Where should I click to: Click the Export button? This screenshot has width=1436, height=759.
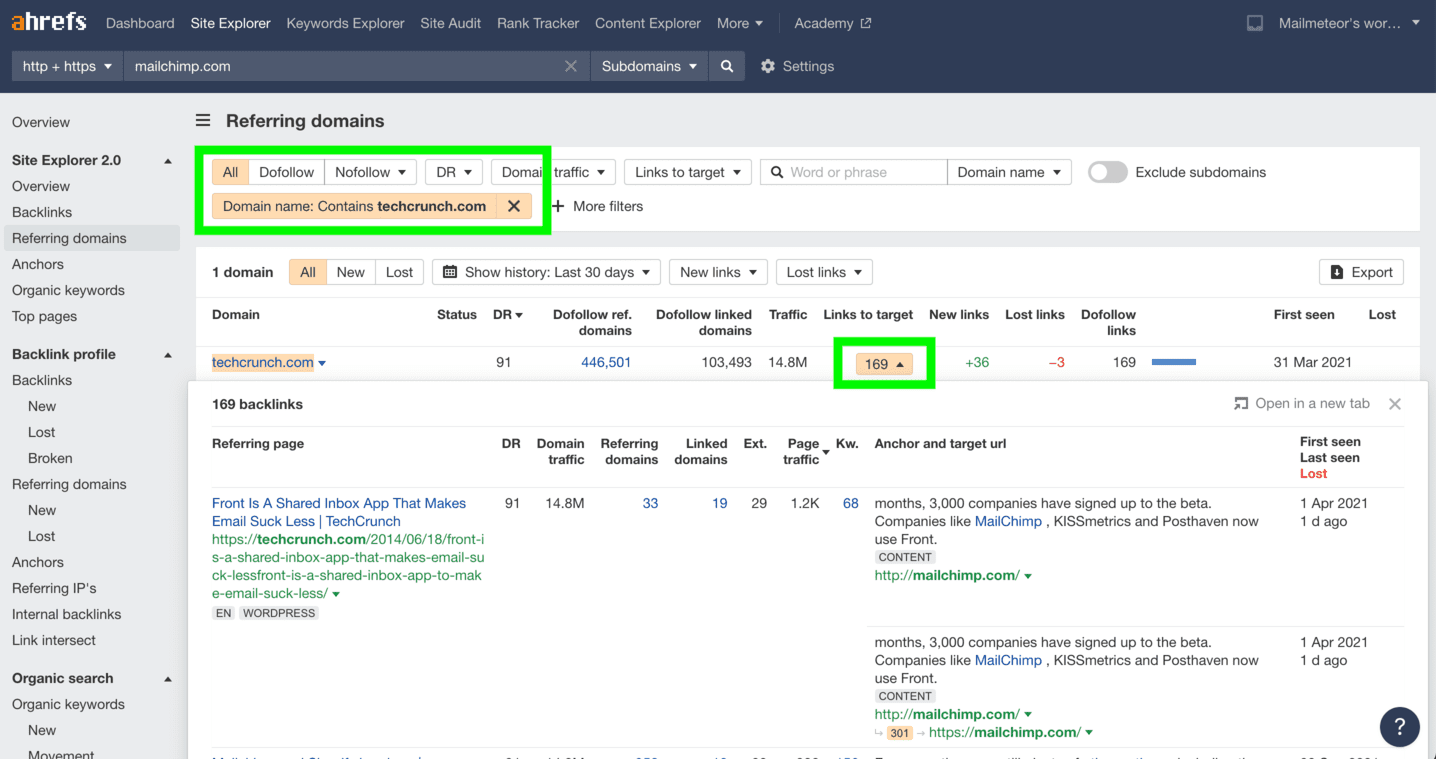tap(1362, 272)
